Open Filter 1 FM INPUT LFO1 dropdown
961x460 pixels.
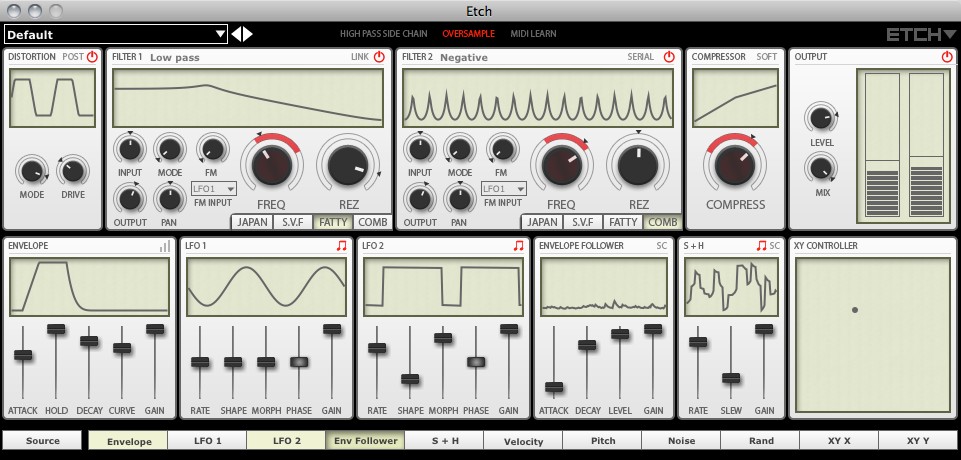pyautogui.click(x=214, y=189)
